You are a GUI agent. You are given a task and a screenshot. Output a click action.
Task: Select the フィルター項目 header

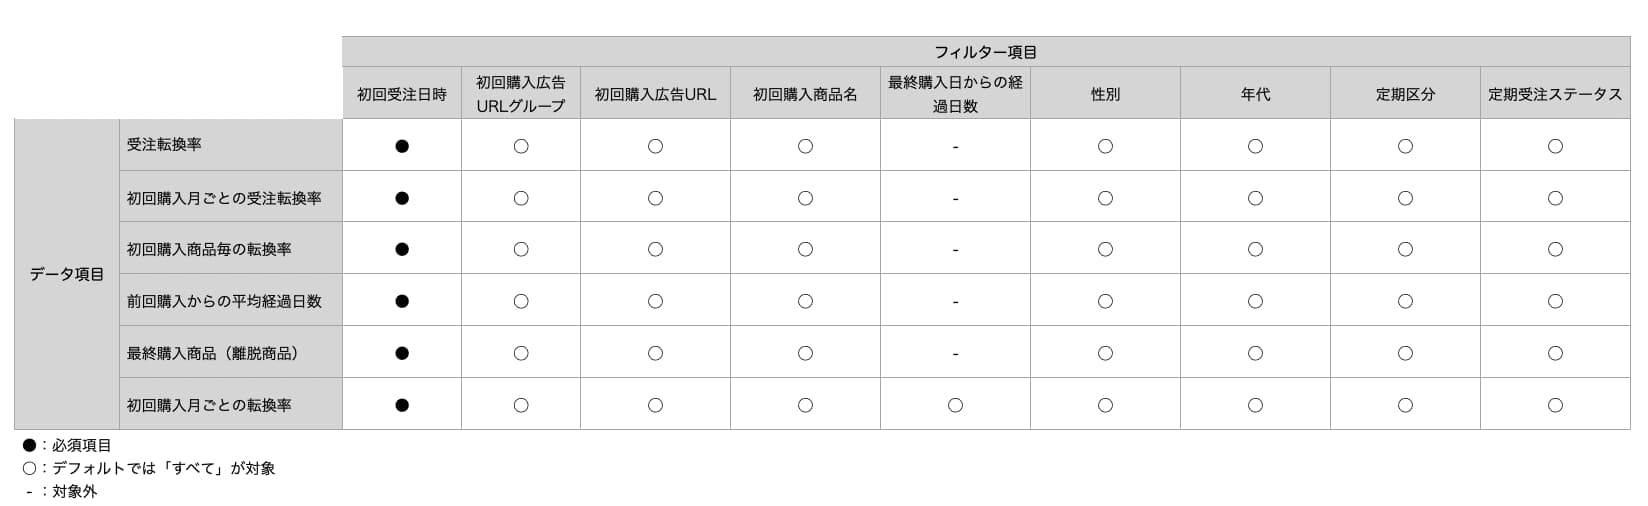pyautogui.click(x=986, y=52)
